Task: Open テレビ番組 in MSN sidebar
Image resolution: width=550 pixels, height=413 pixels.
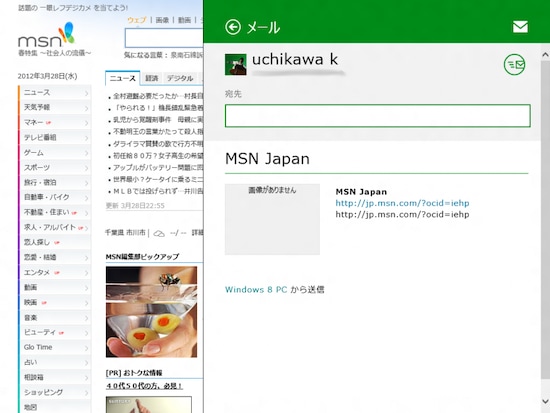Action: [x=55, y=137]
